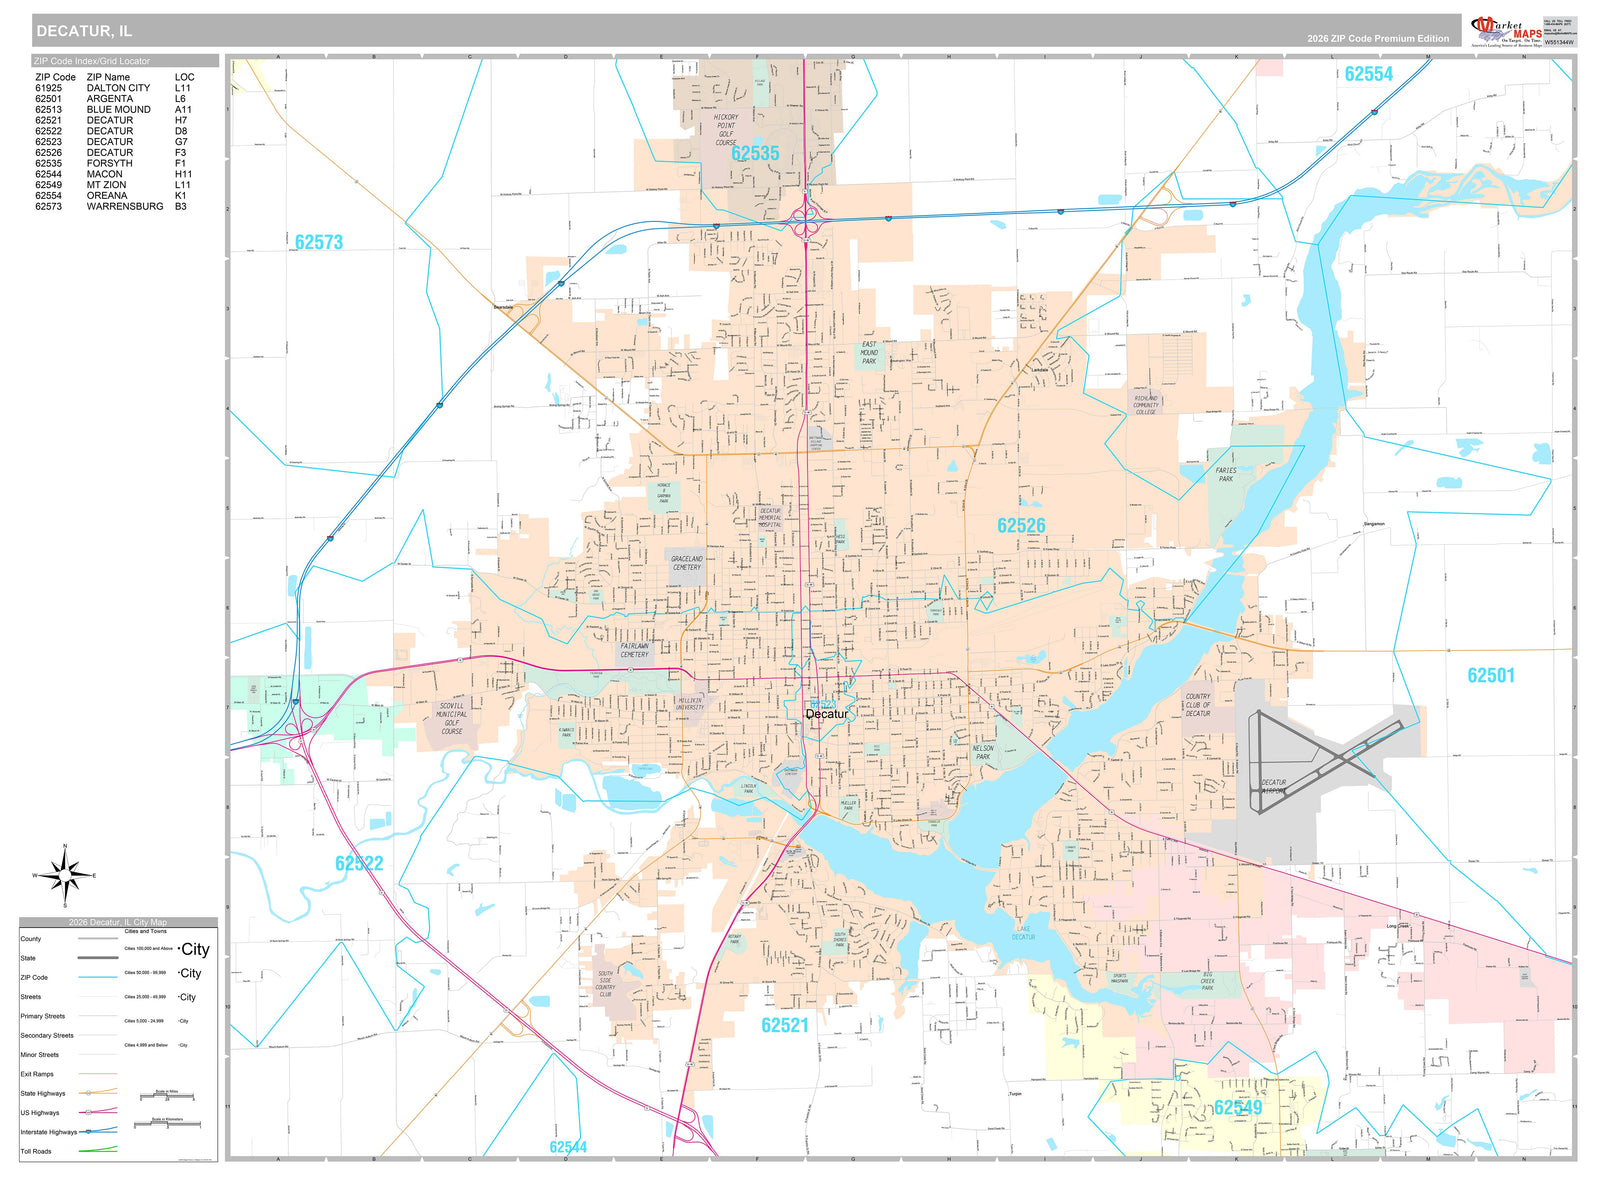Image resolution: width=1600 pixels, height=1177 pixels.
Task: Click the 2026 Decatur, IL City Map legend header
Action: click(x=118, y=922)
